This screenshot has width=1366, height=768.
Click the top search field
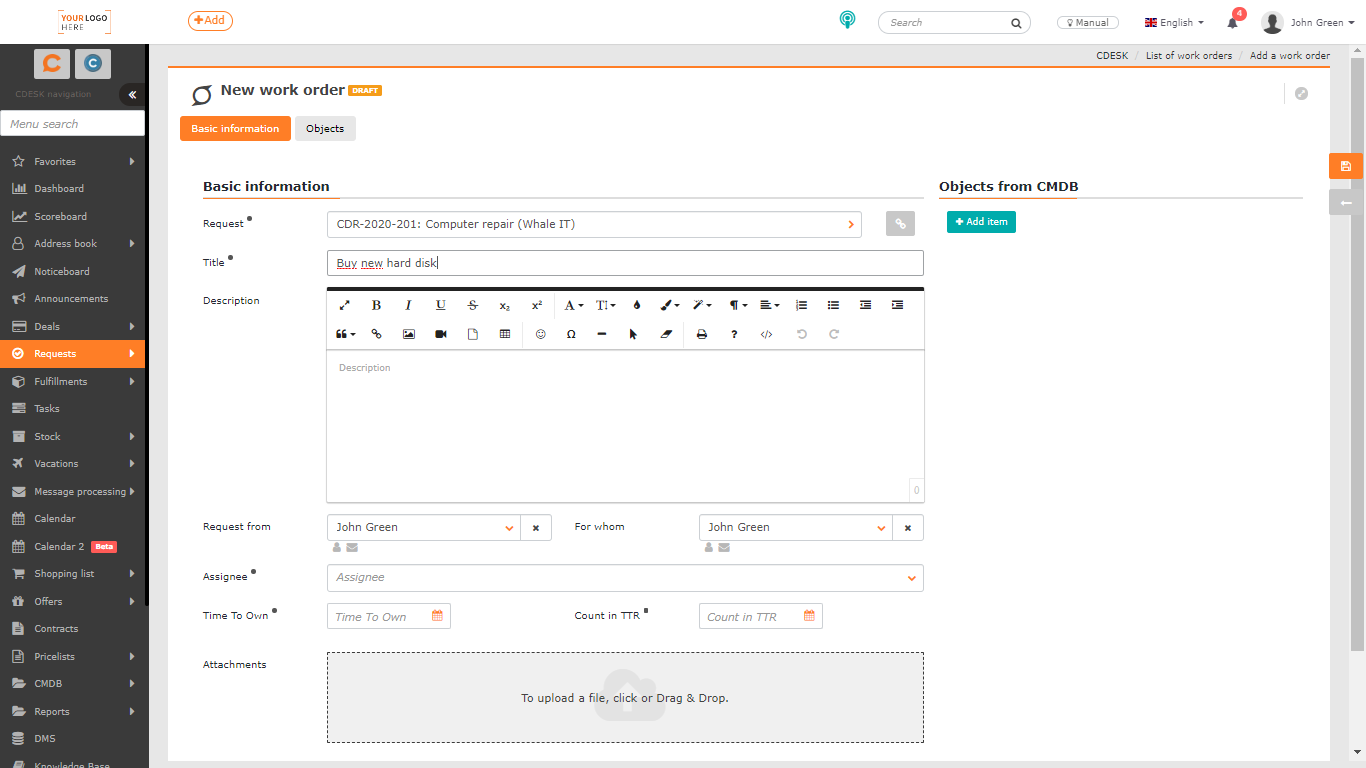click(x=953, y=22)
